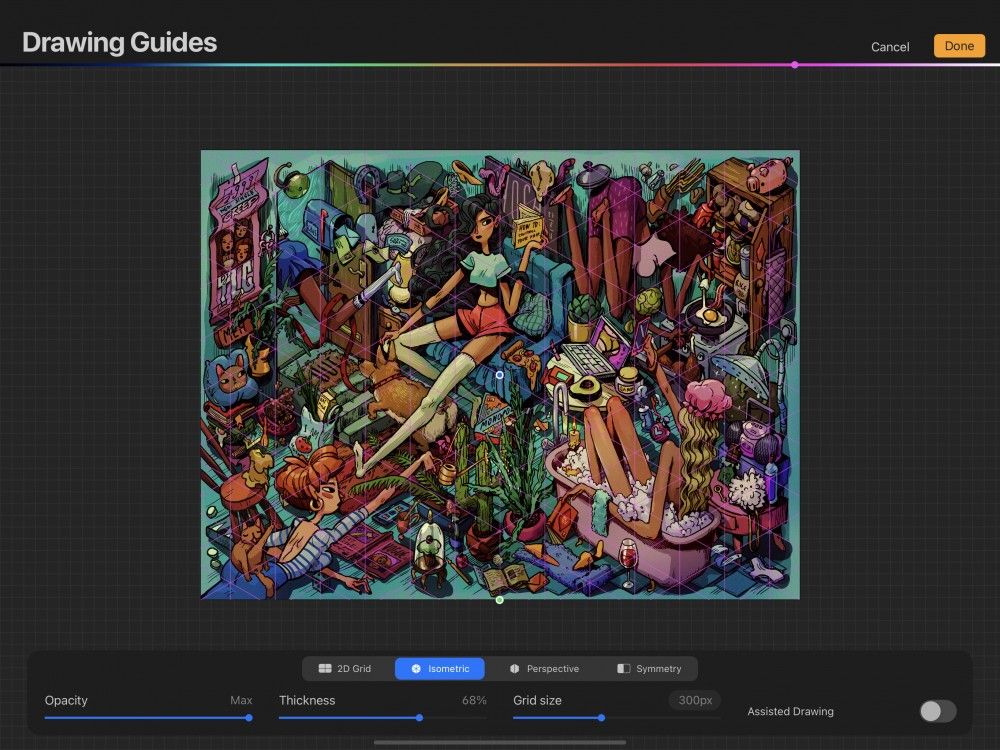Viewport: 1000px width, 750px height.
Task: Tap the blue center node of the guide
Action: click(499, 373)
